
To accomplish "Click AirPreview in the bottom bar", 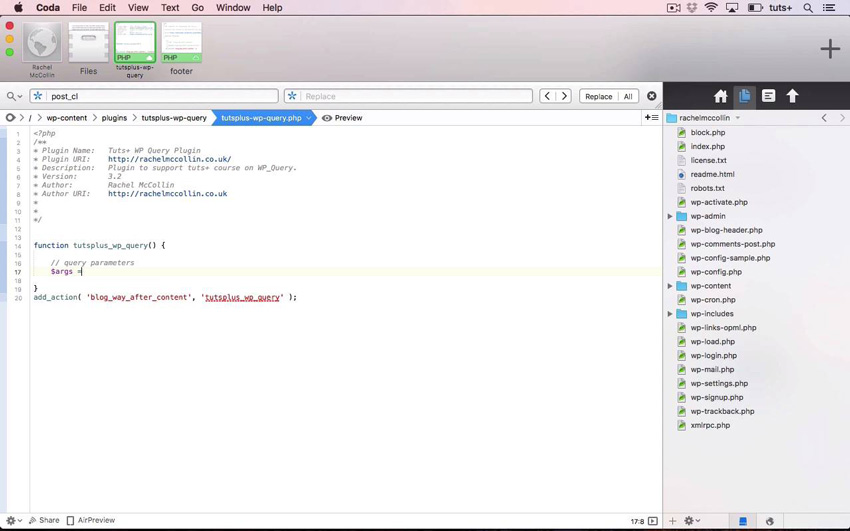I will point(90,520).
